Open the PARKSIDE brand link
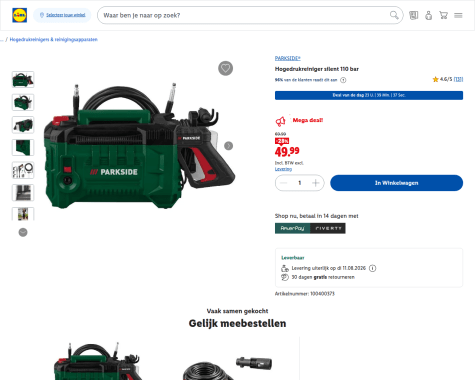The width and height of the screenshot is (475, 380). click(287, 58)
